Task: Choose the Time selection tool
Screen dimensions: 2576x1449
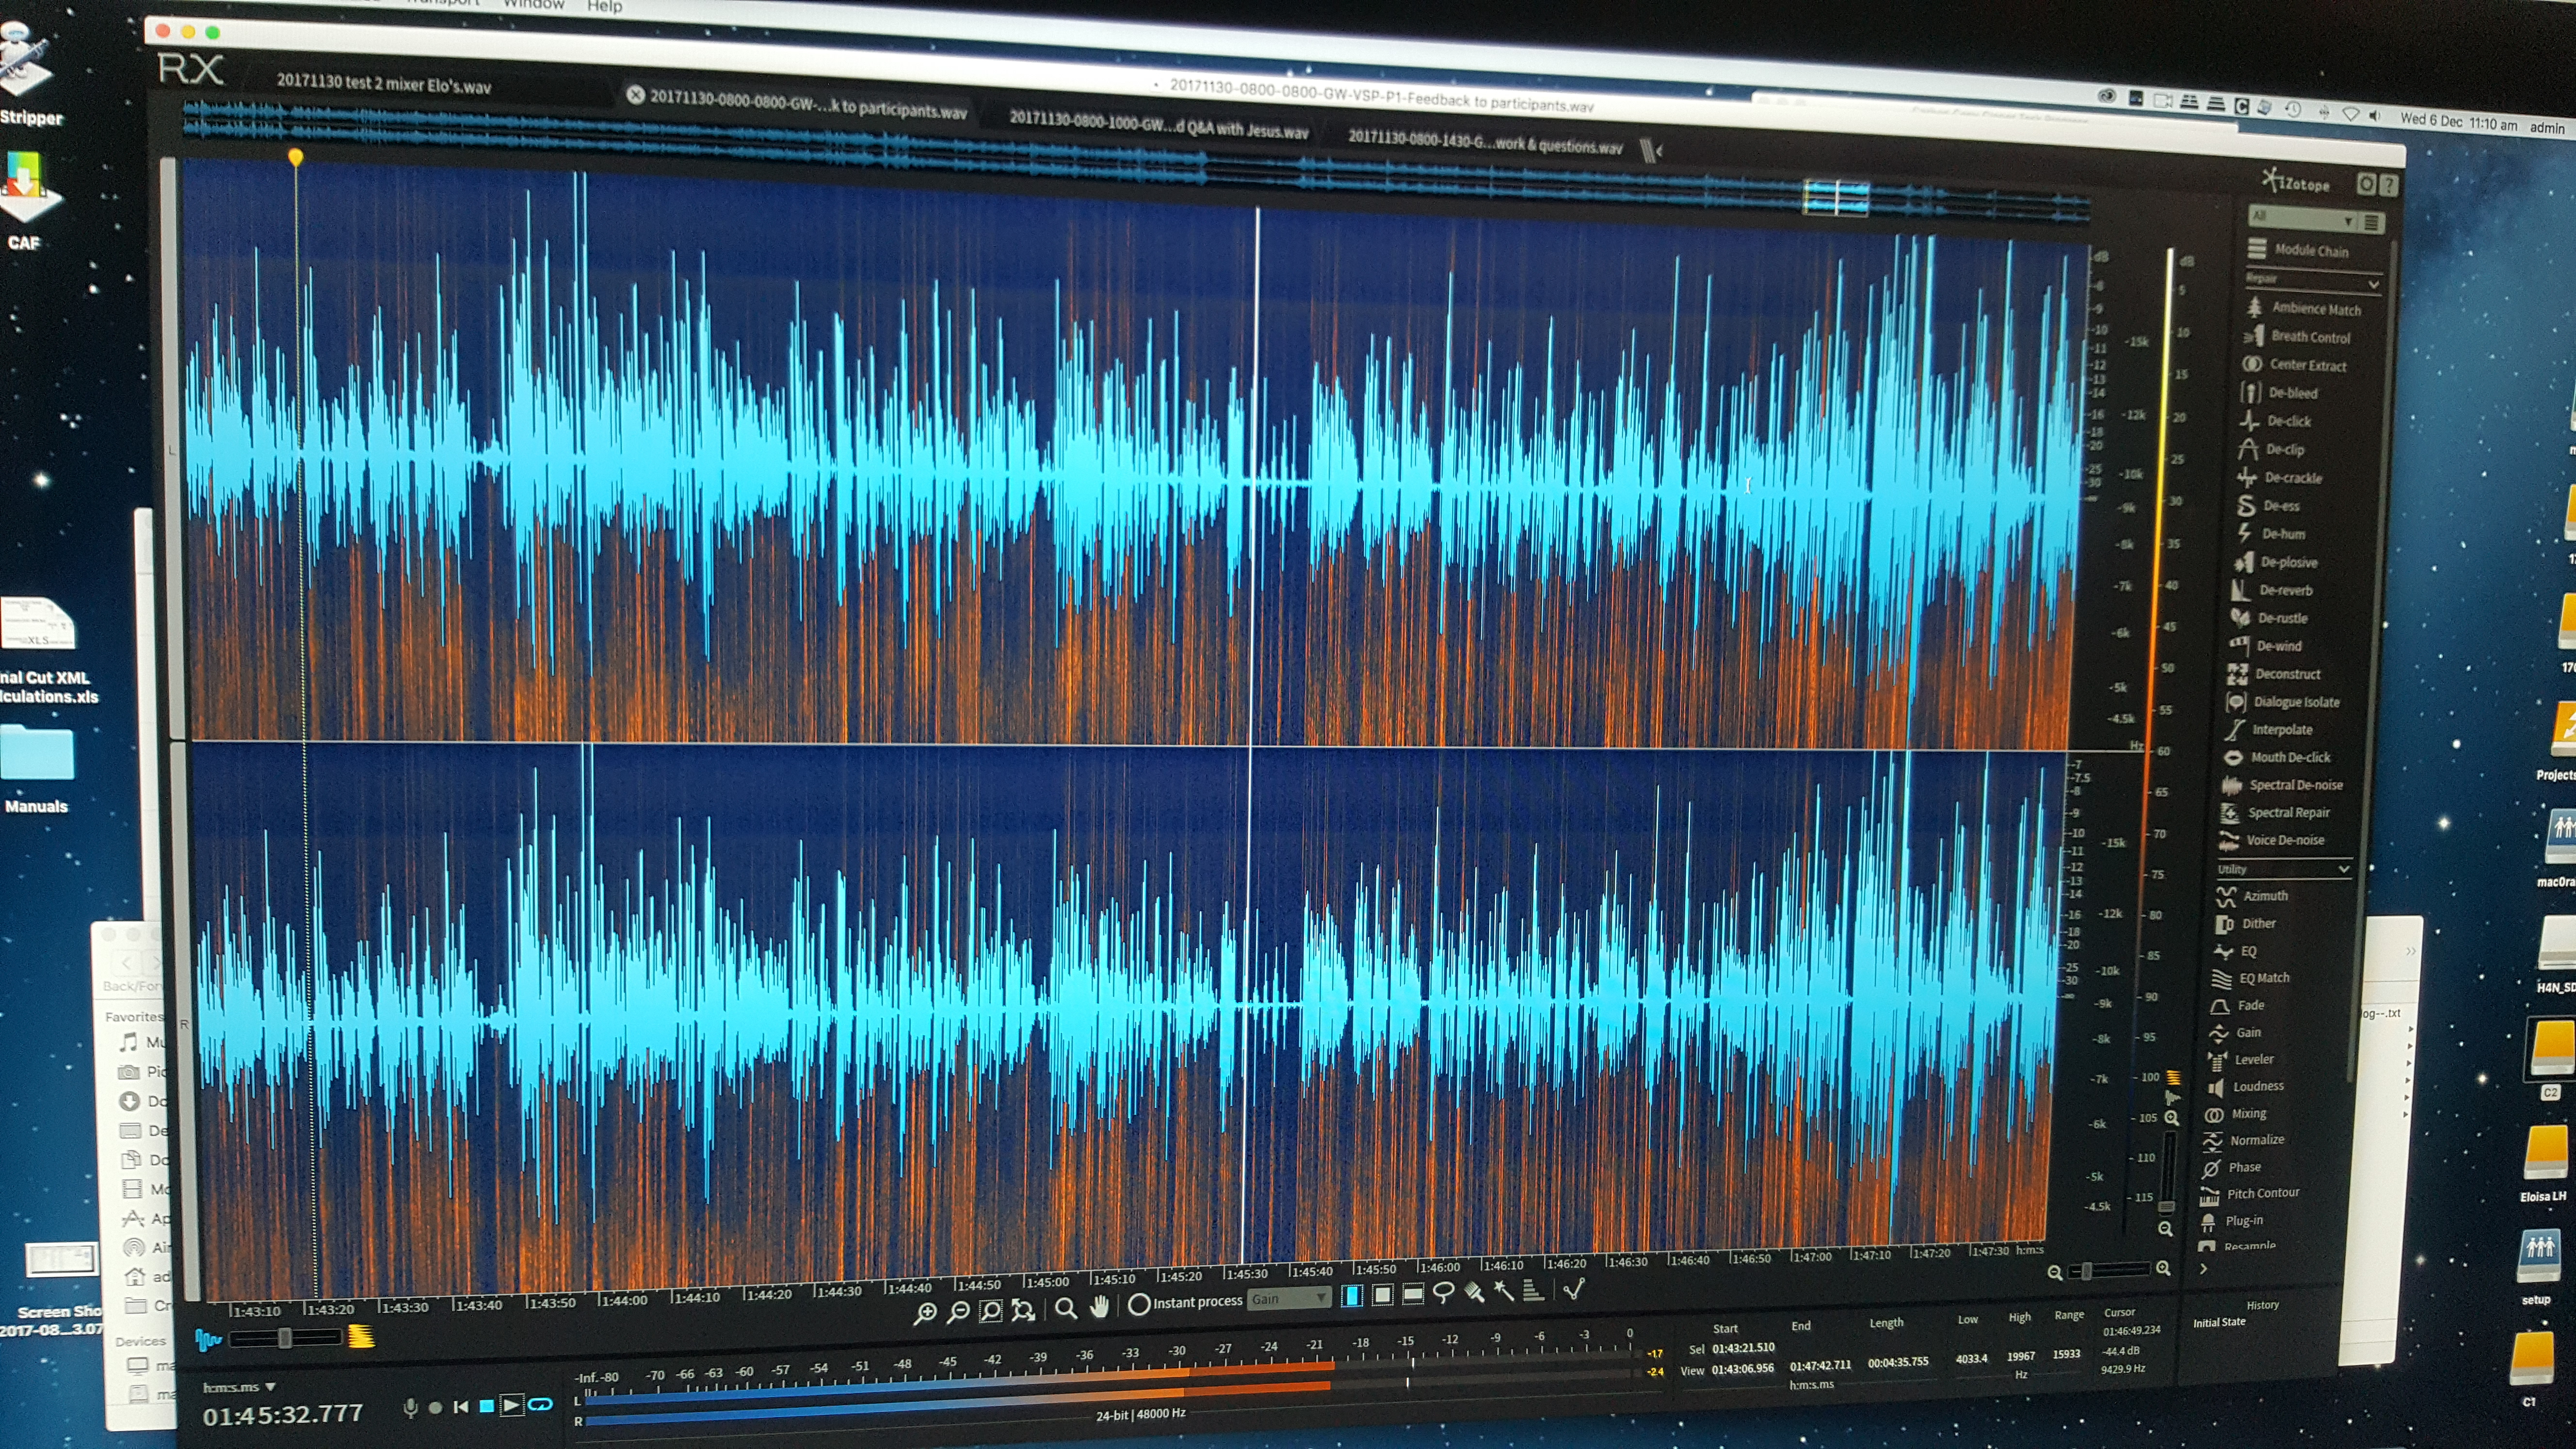Action: click(1351, 1296)
